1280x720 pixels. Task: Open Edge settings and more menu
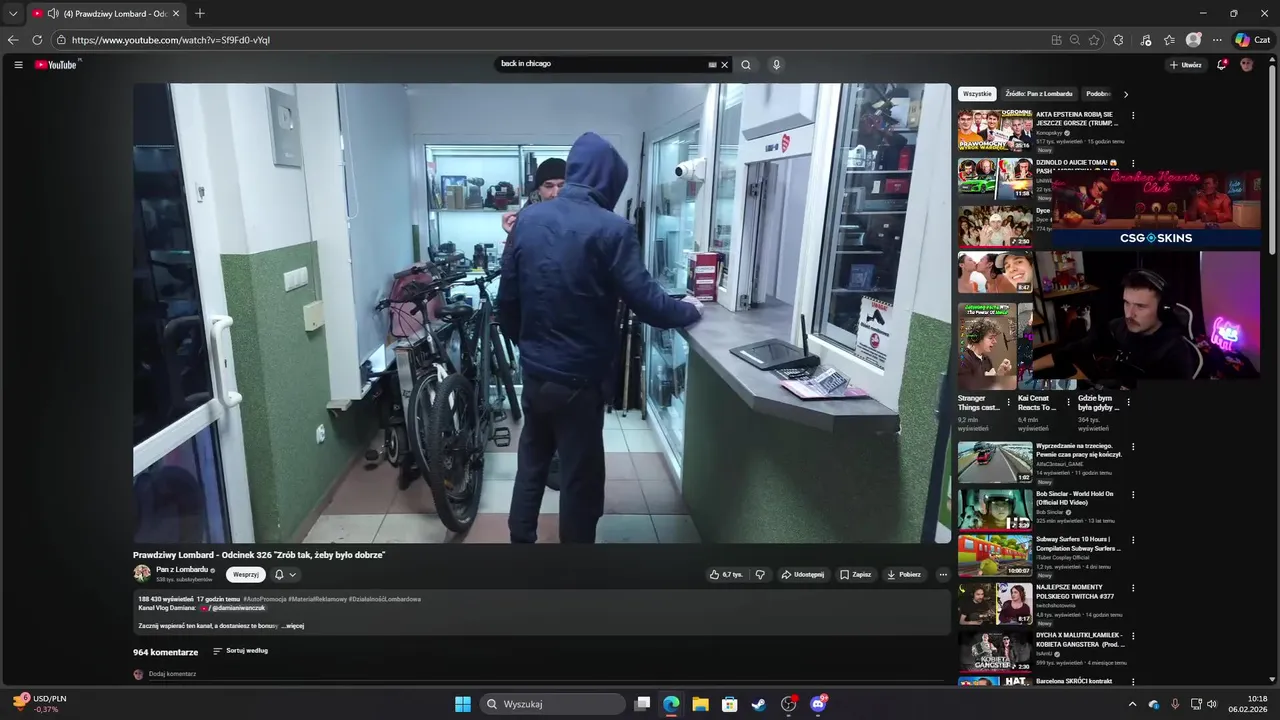[x=1217, y=40]
